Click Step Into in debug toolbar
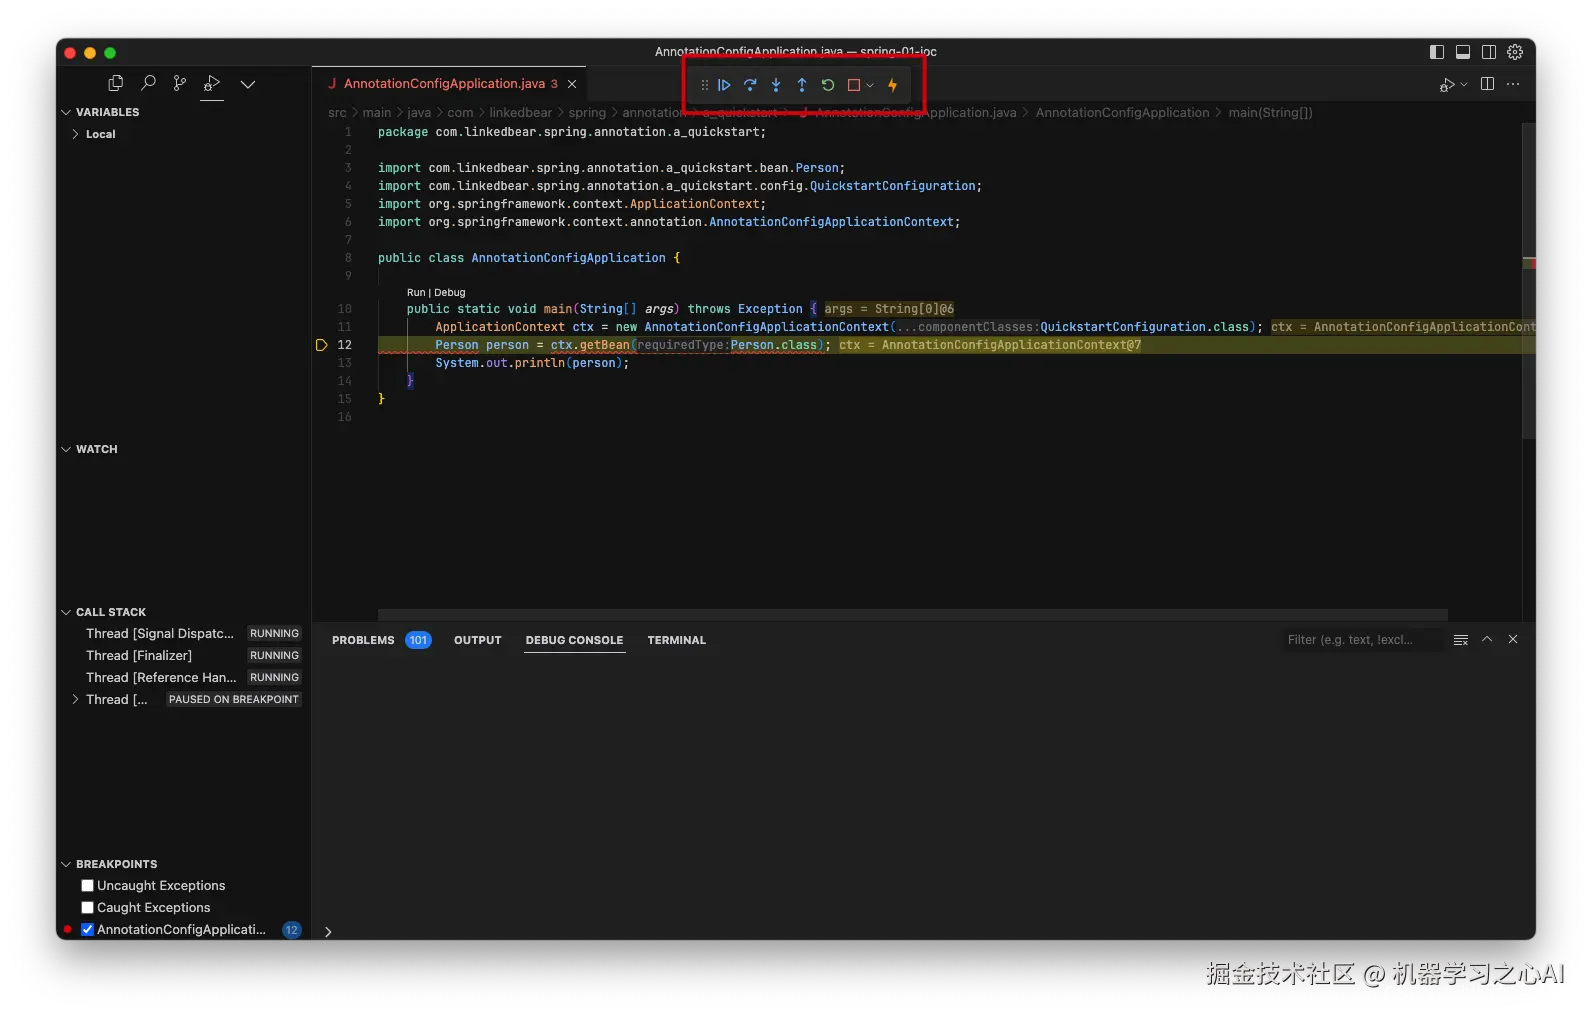 [x=776, y=85]
